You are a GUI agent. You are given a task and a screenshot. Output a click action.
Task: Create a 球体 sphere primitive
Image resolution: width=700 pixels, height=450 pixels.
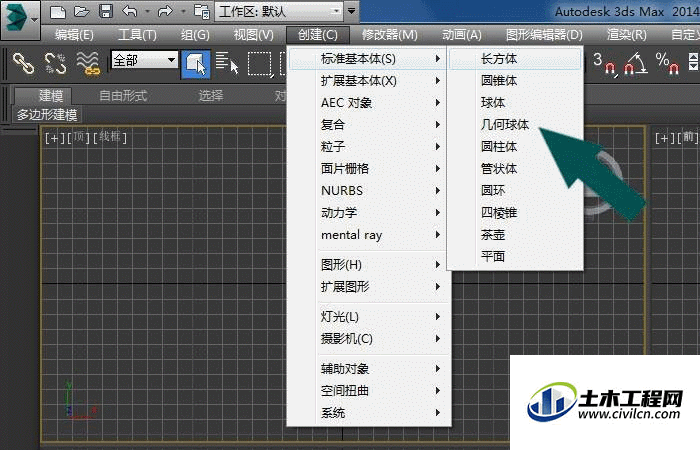tap(515, 103)
